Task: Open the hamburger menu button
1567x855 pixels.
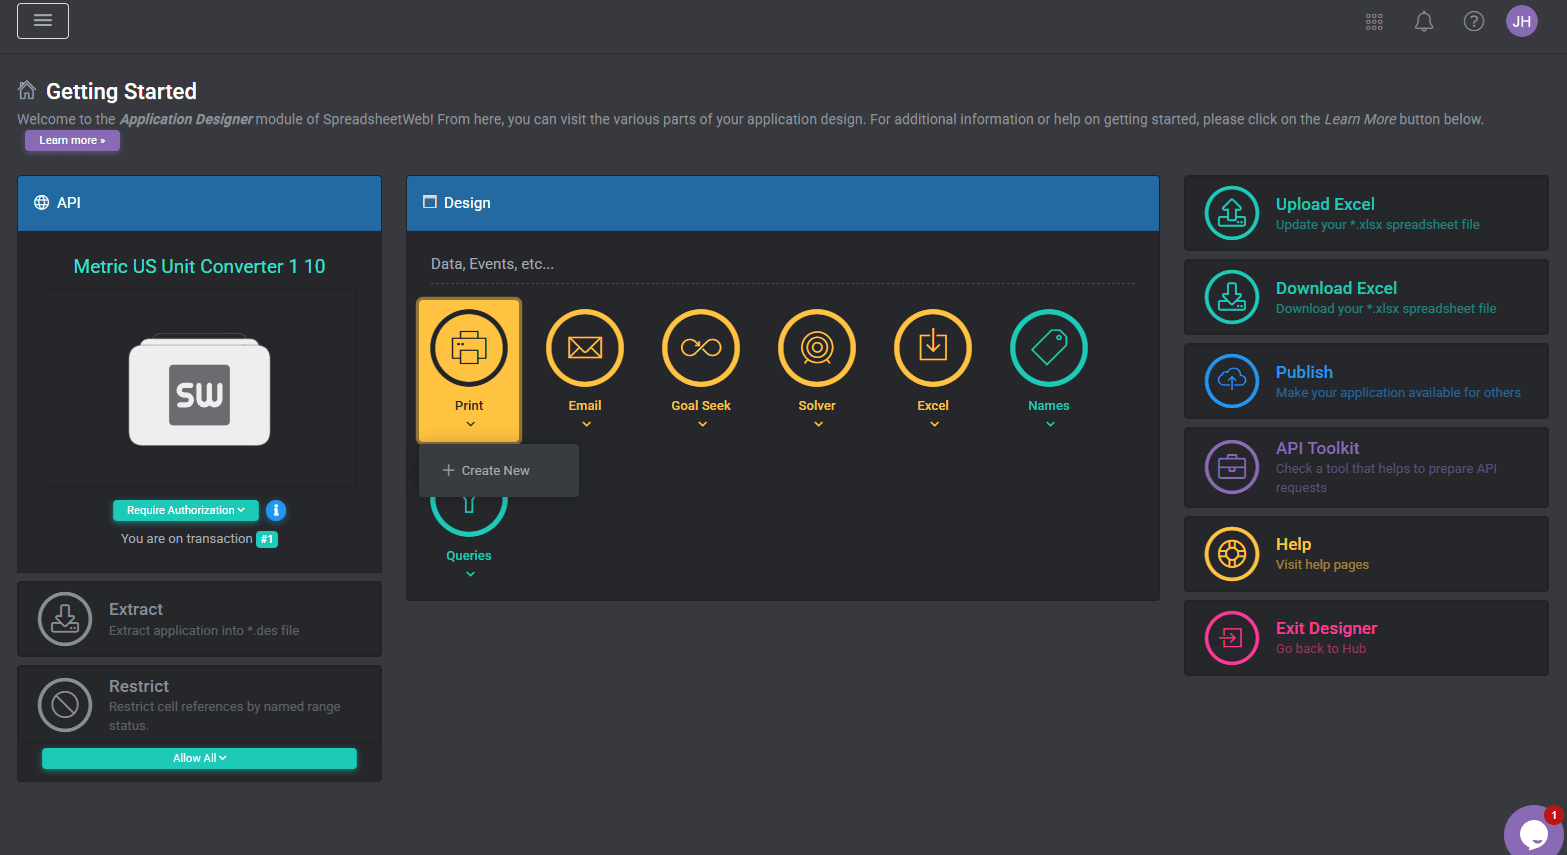Action: pos(43,21)
